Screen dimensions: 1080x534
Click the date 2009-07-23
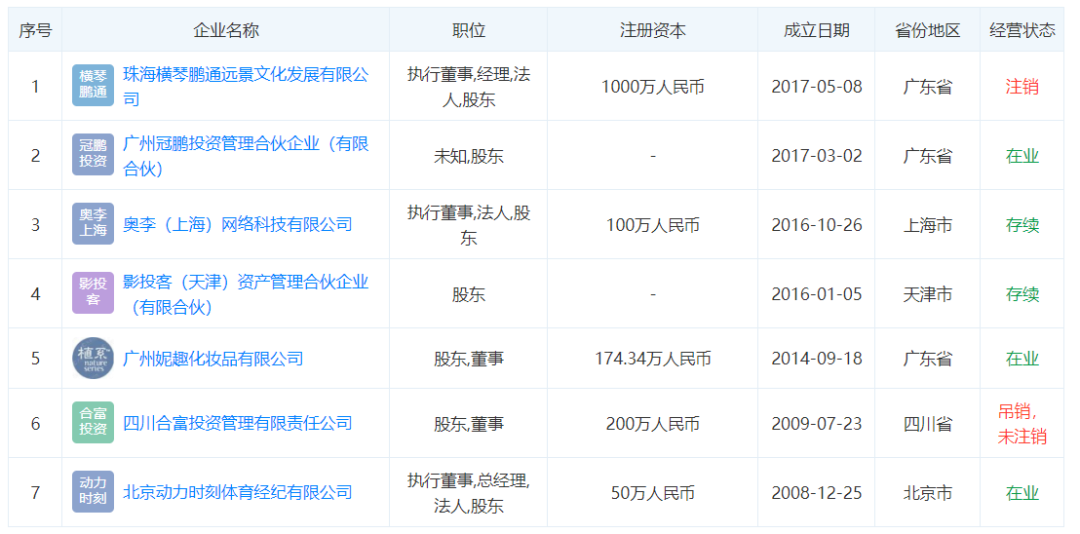816,423
